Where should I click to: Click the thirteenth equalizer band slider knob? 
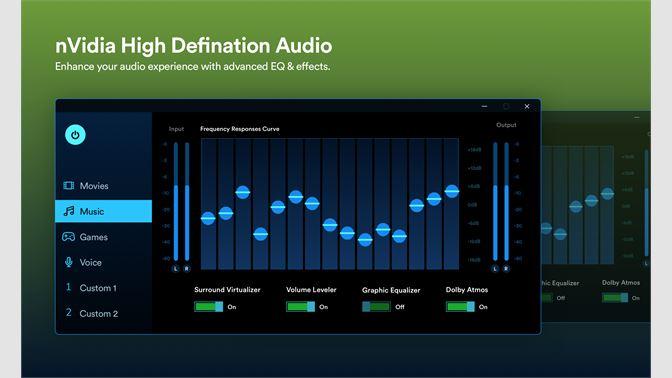coord(417,206)
